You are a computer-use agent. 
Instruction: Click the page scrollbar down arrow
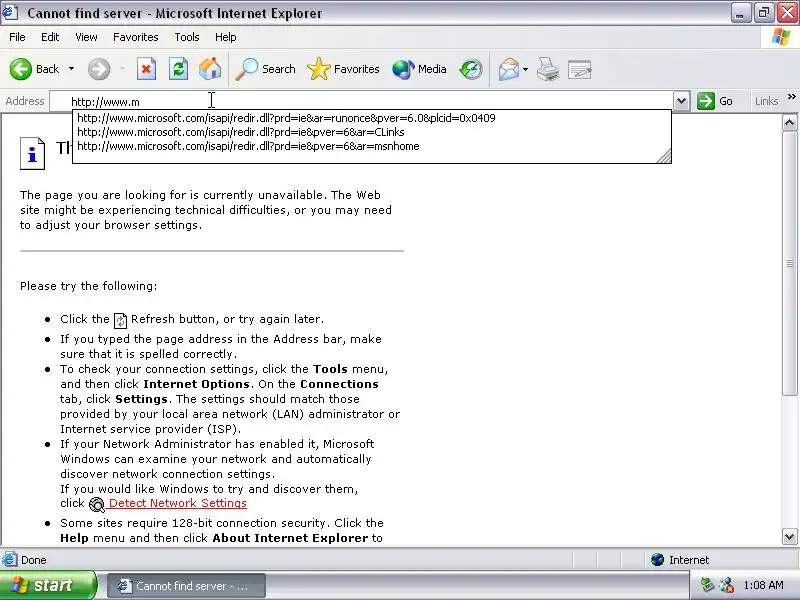click(789, 536)
